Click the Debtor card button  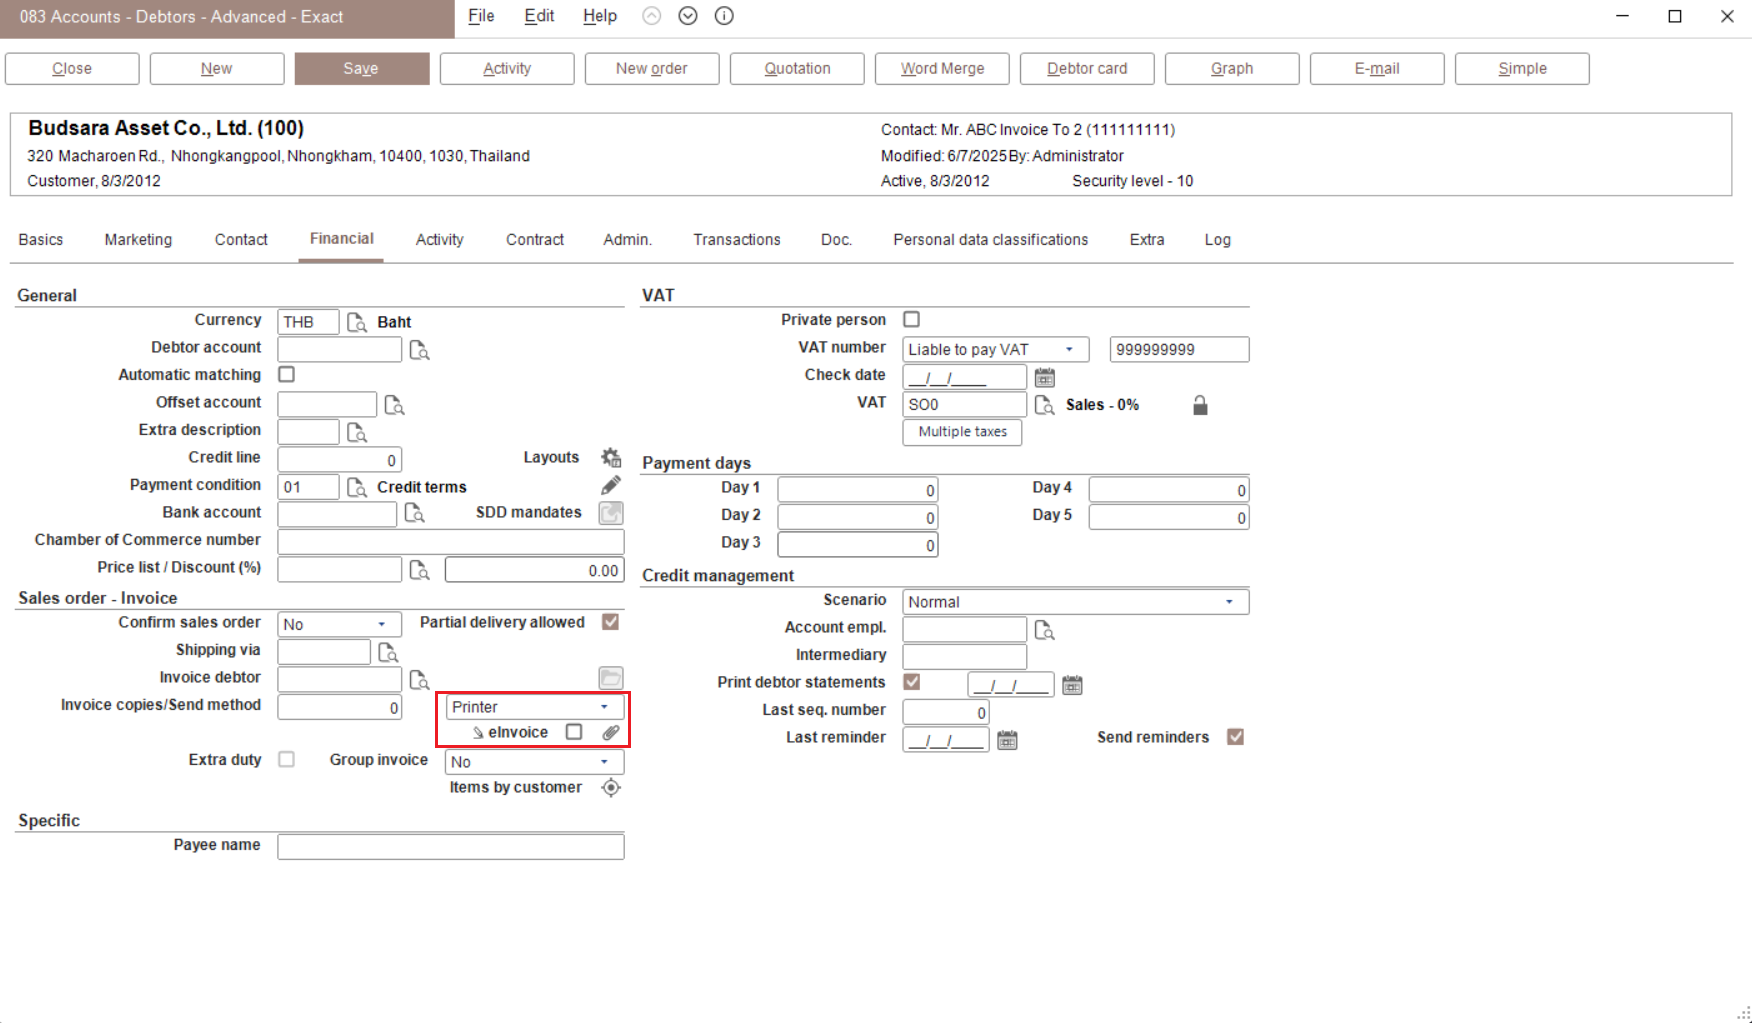pyautogui.click(x=1086, y=69)
